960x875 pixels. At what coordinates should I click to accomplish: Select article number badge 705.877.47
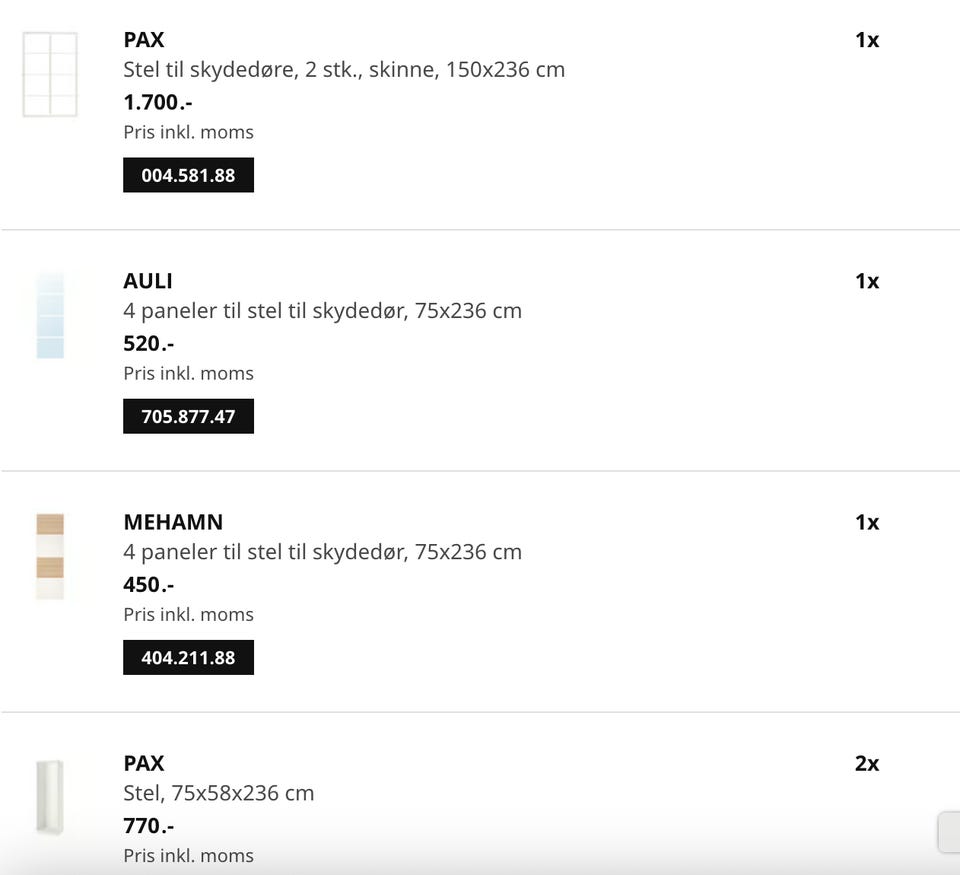pyautogui.click(x=188, y=416)
